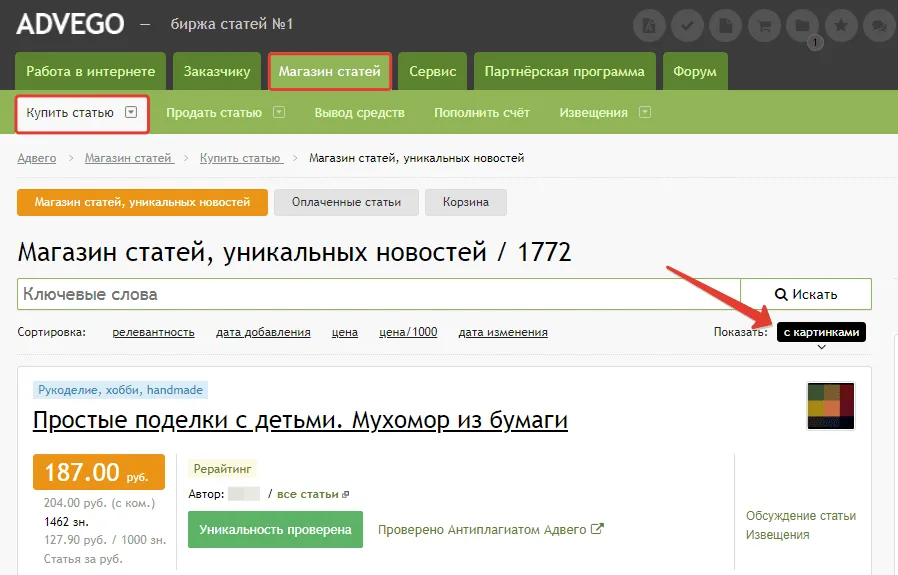Open the Заказчику tab

pyautogui.click(x=217, y=71)
